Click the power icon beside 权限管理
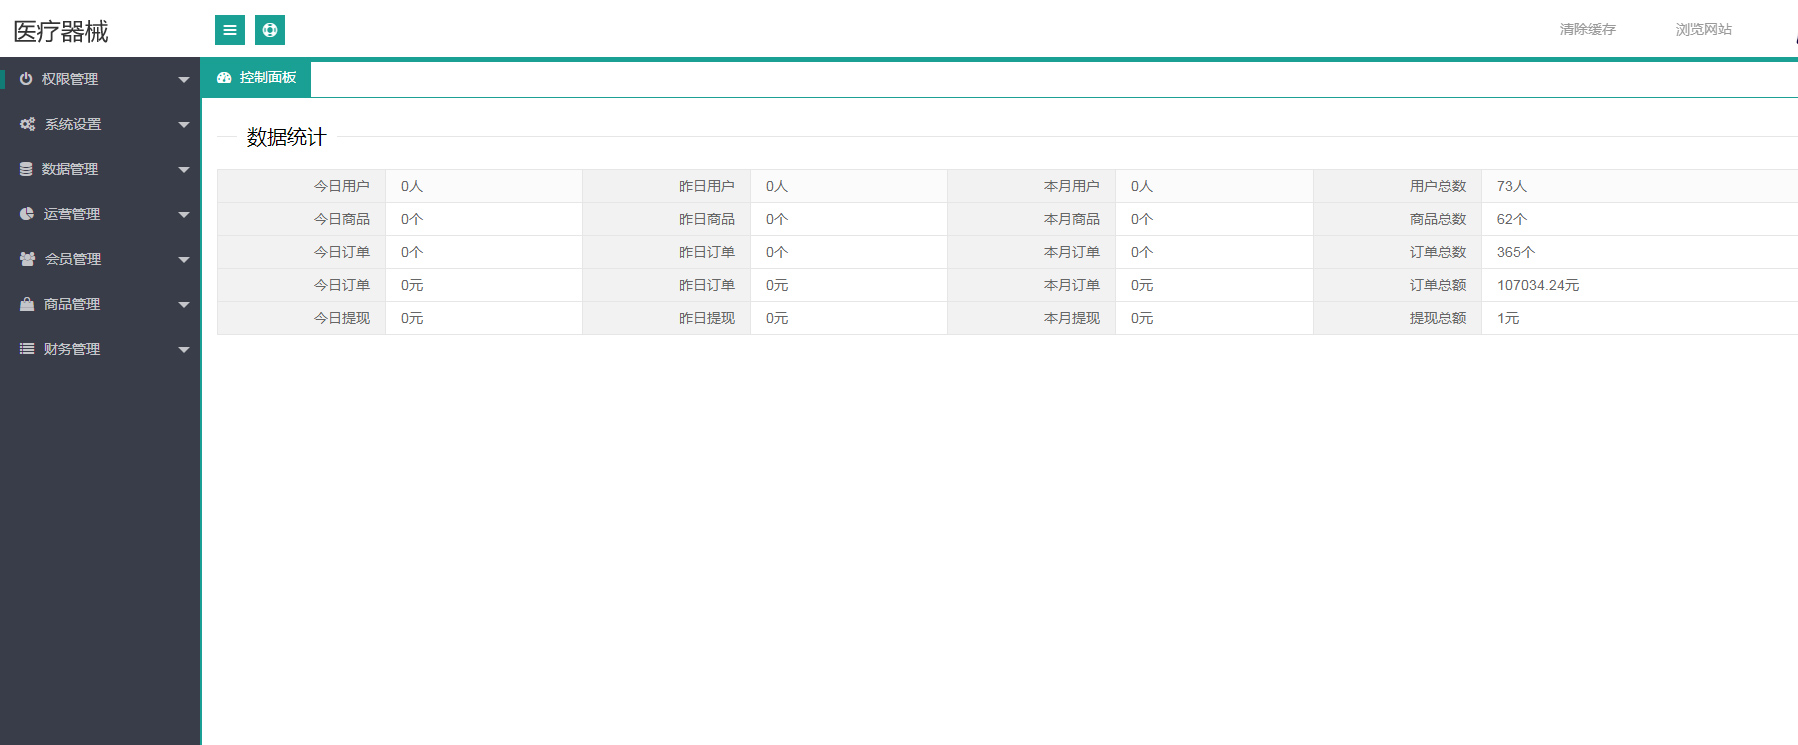The width and height of the screenshot is (1798, 745). (26, 79)
